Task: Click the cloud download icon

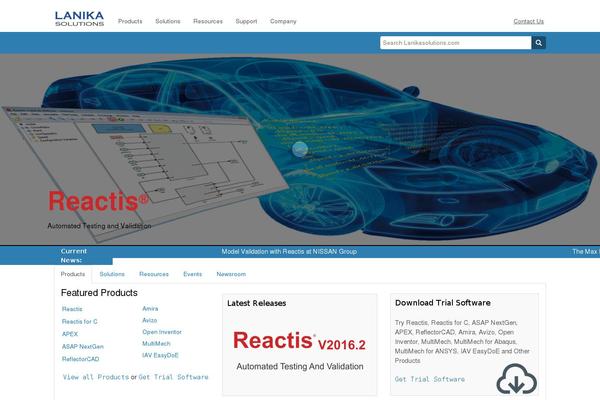Action: click(517, 379)
